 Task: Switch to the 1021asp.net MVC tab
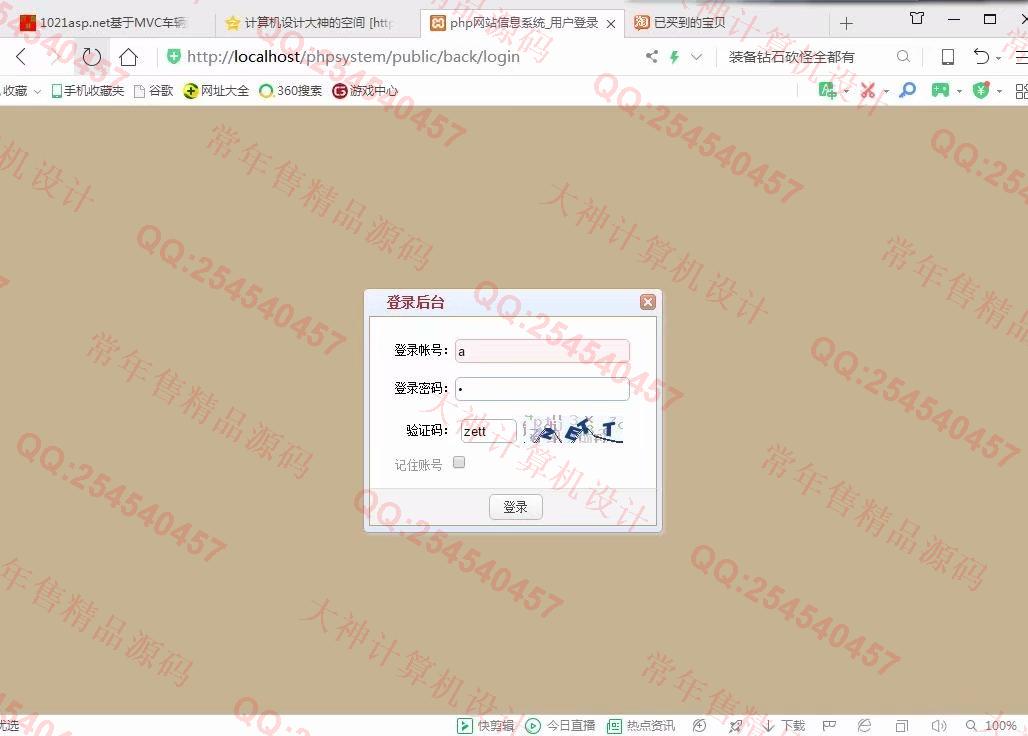click(105, 23)
